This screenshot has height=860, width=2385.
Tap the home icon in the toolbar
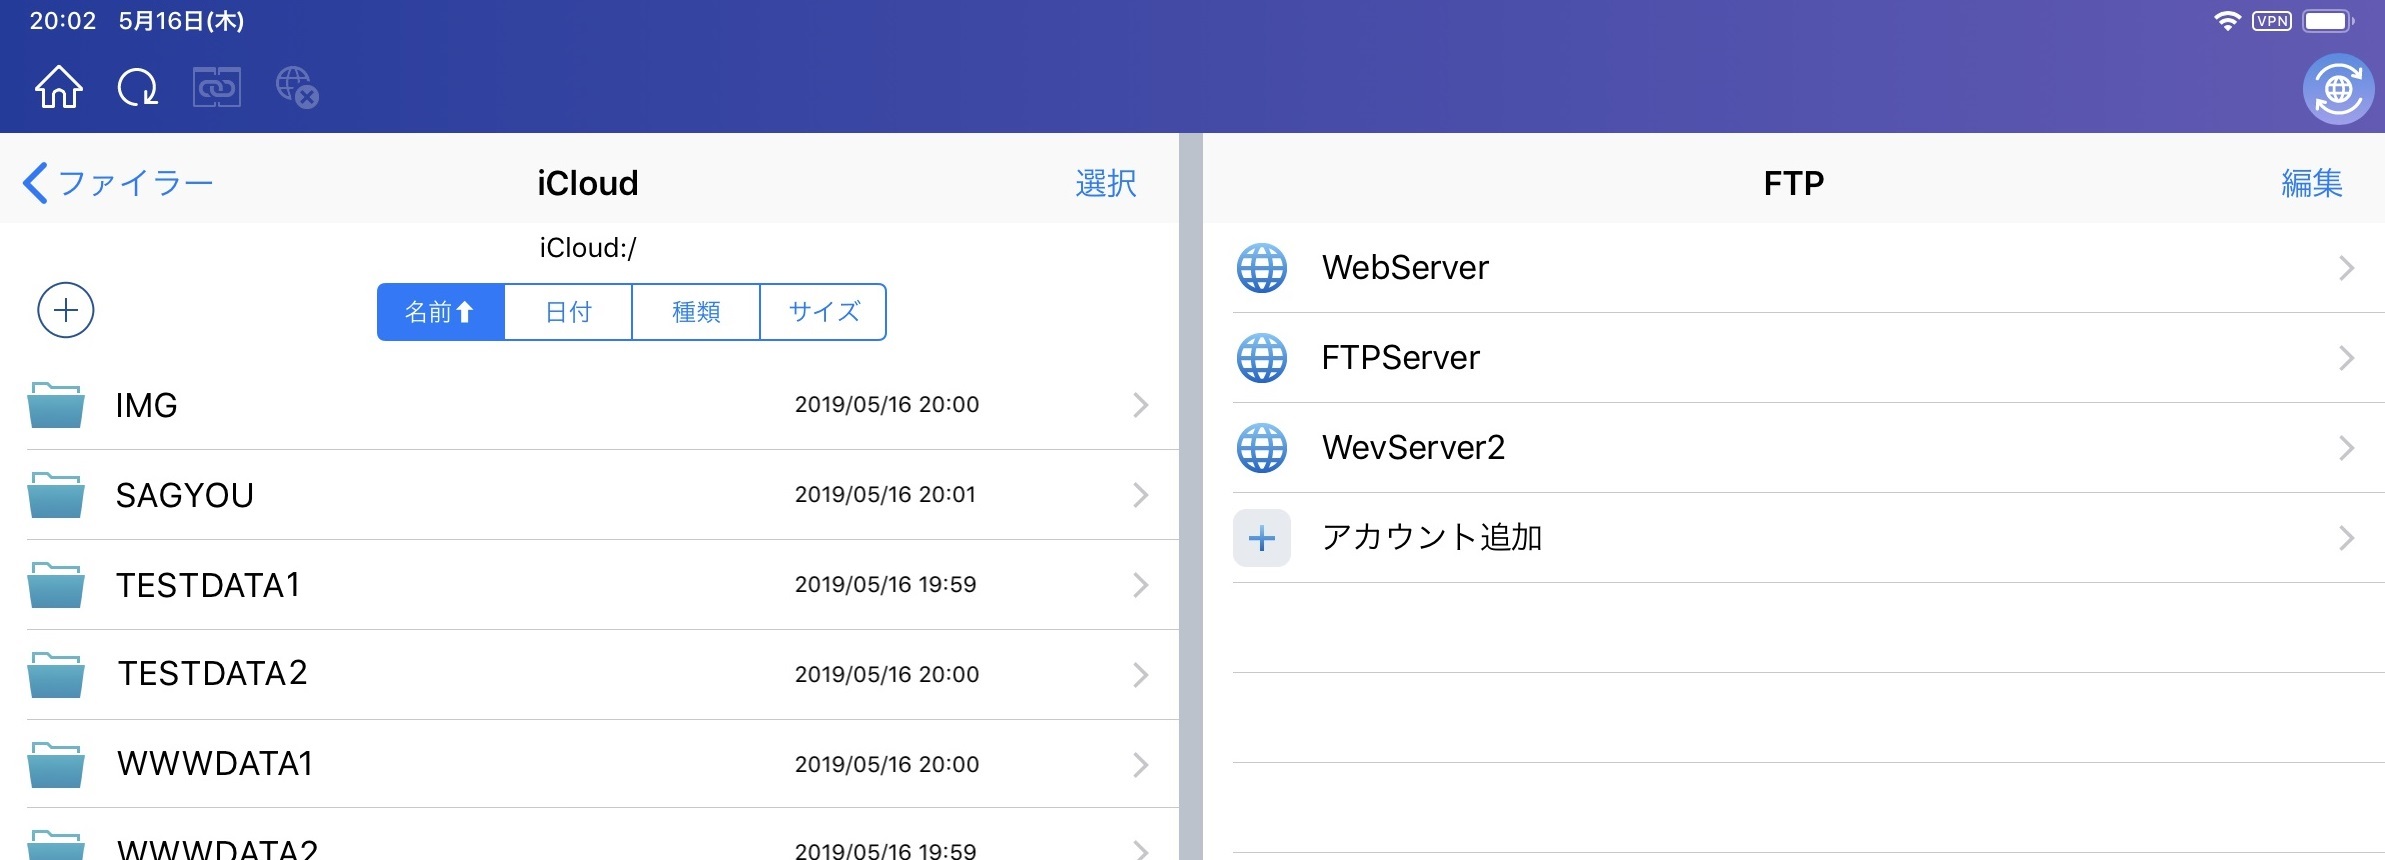(x=59, y=88)
